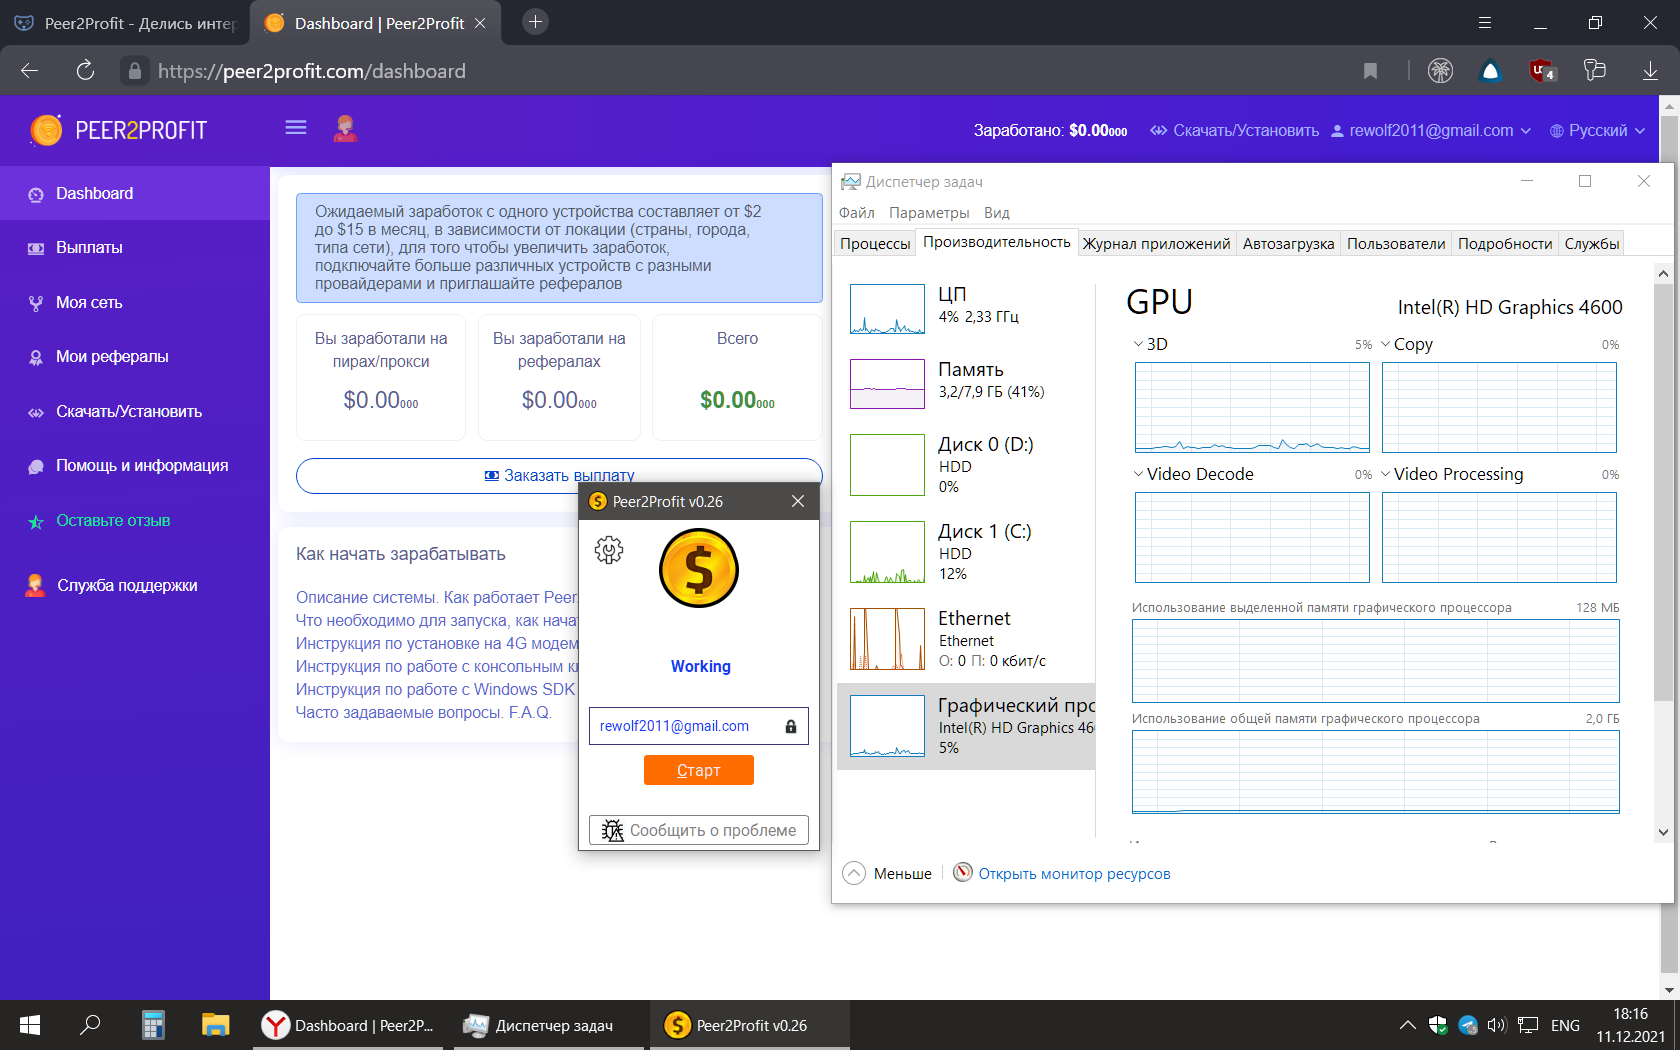Click the browser bookmark icon
The image size is (1680, 1050).
coord(1370,71)
